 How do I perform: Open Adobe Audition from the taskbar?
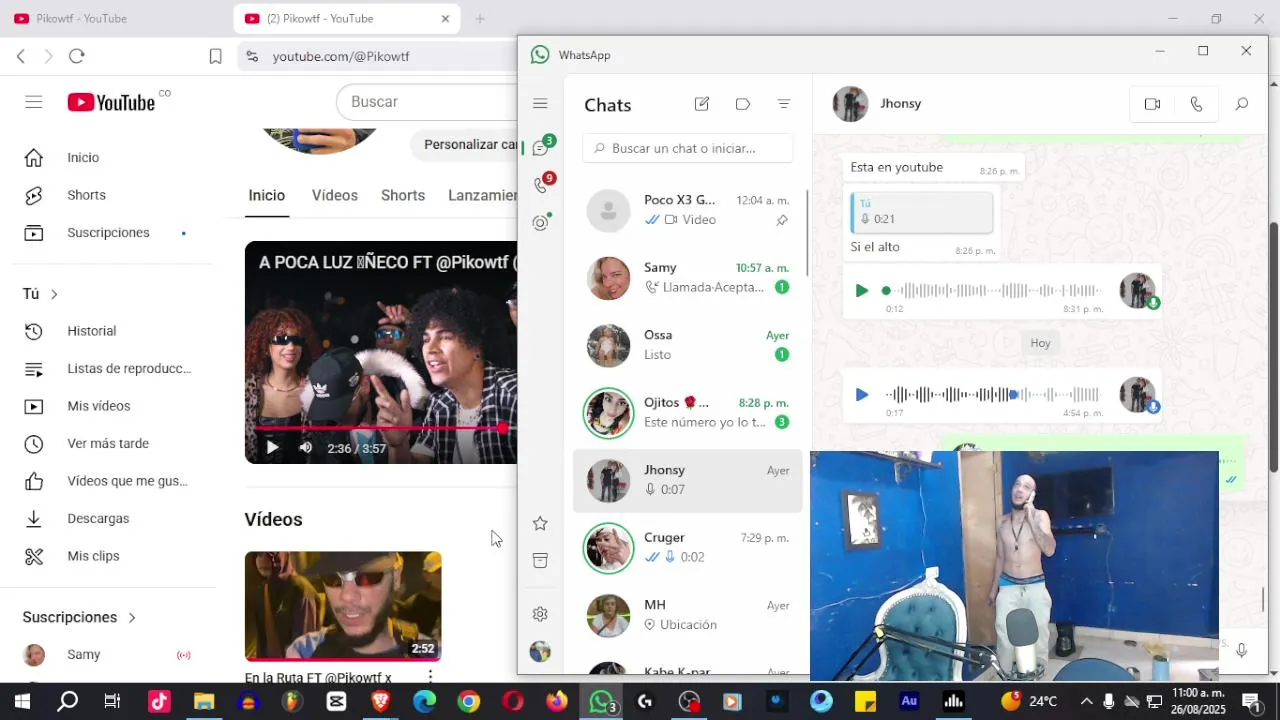[909, 701]
